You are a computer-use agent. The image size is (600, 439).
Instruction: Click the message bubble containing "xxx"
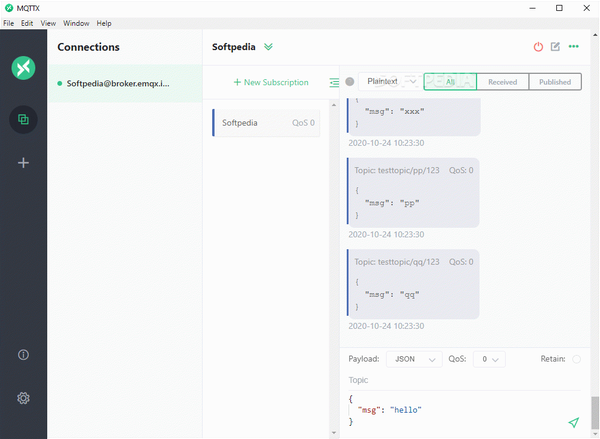(413, 117)
